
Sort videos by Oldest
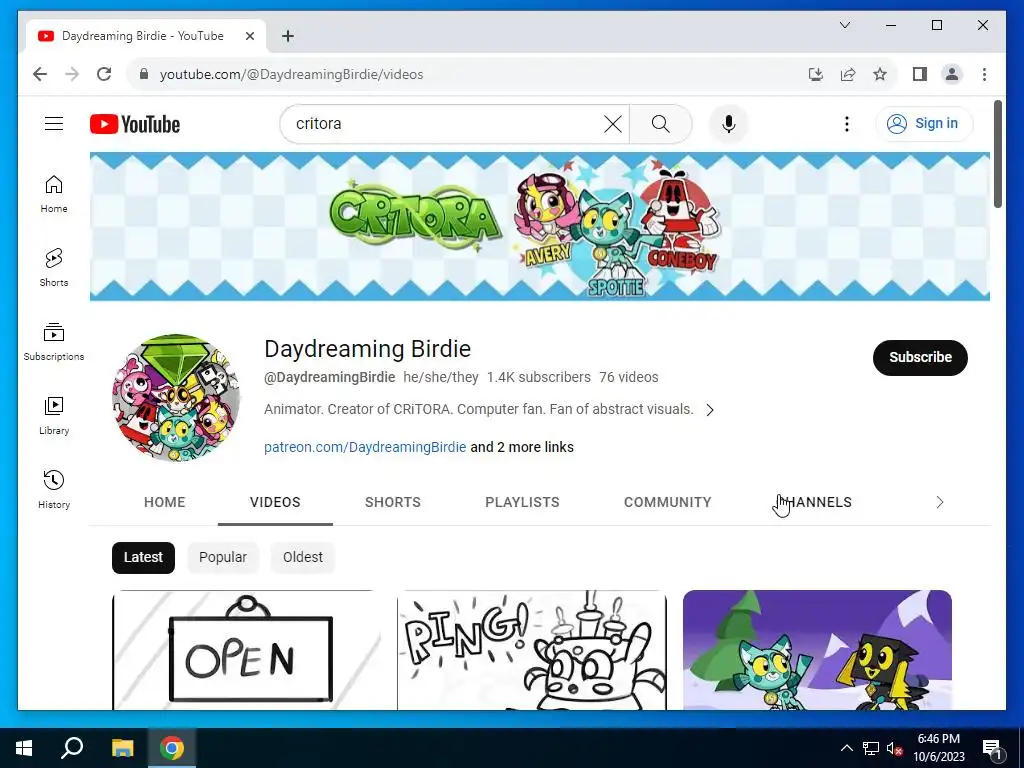tap(302, 558)
